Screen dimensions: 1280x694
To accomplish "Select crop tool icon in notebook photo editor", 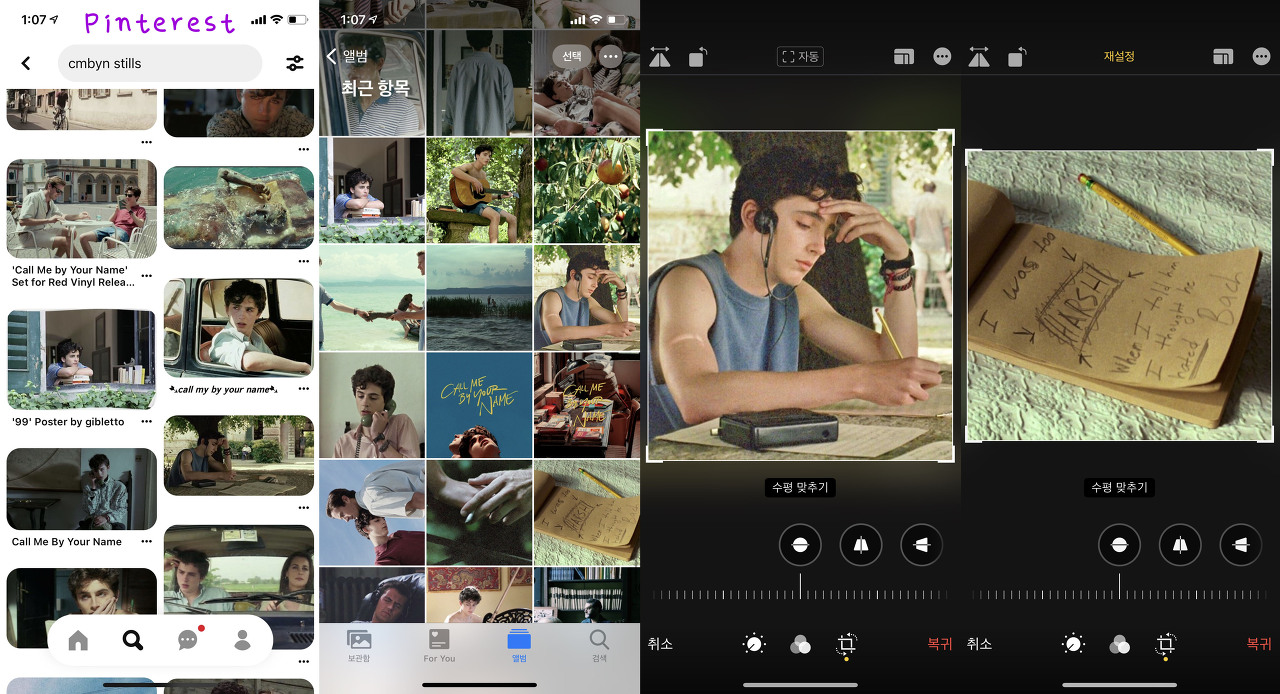I will [x=1165, y=644].
